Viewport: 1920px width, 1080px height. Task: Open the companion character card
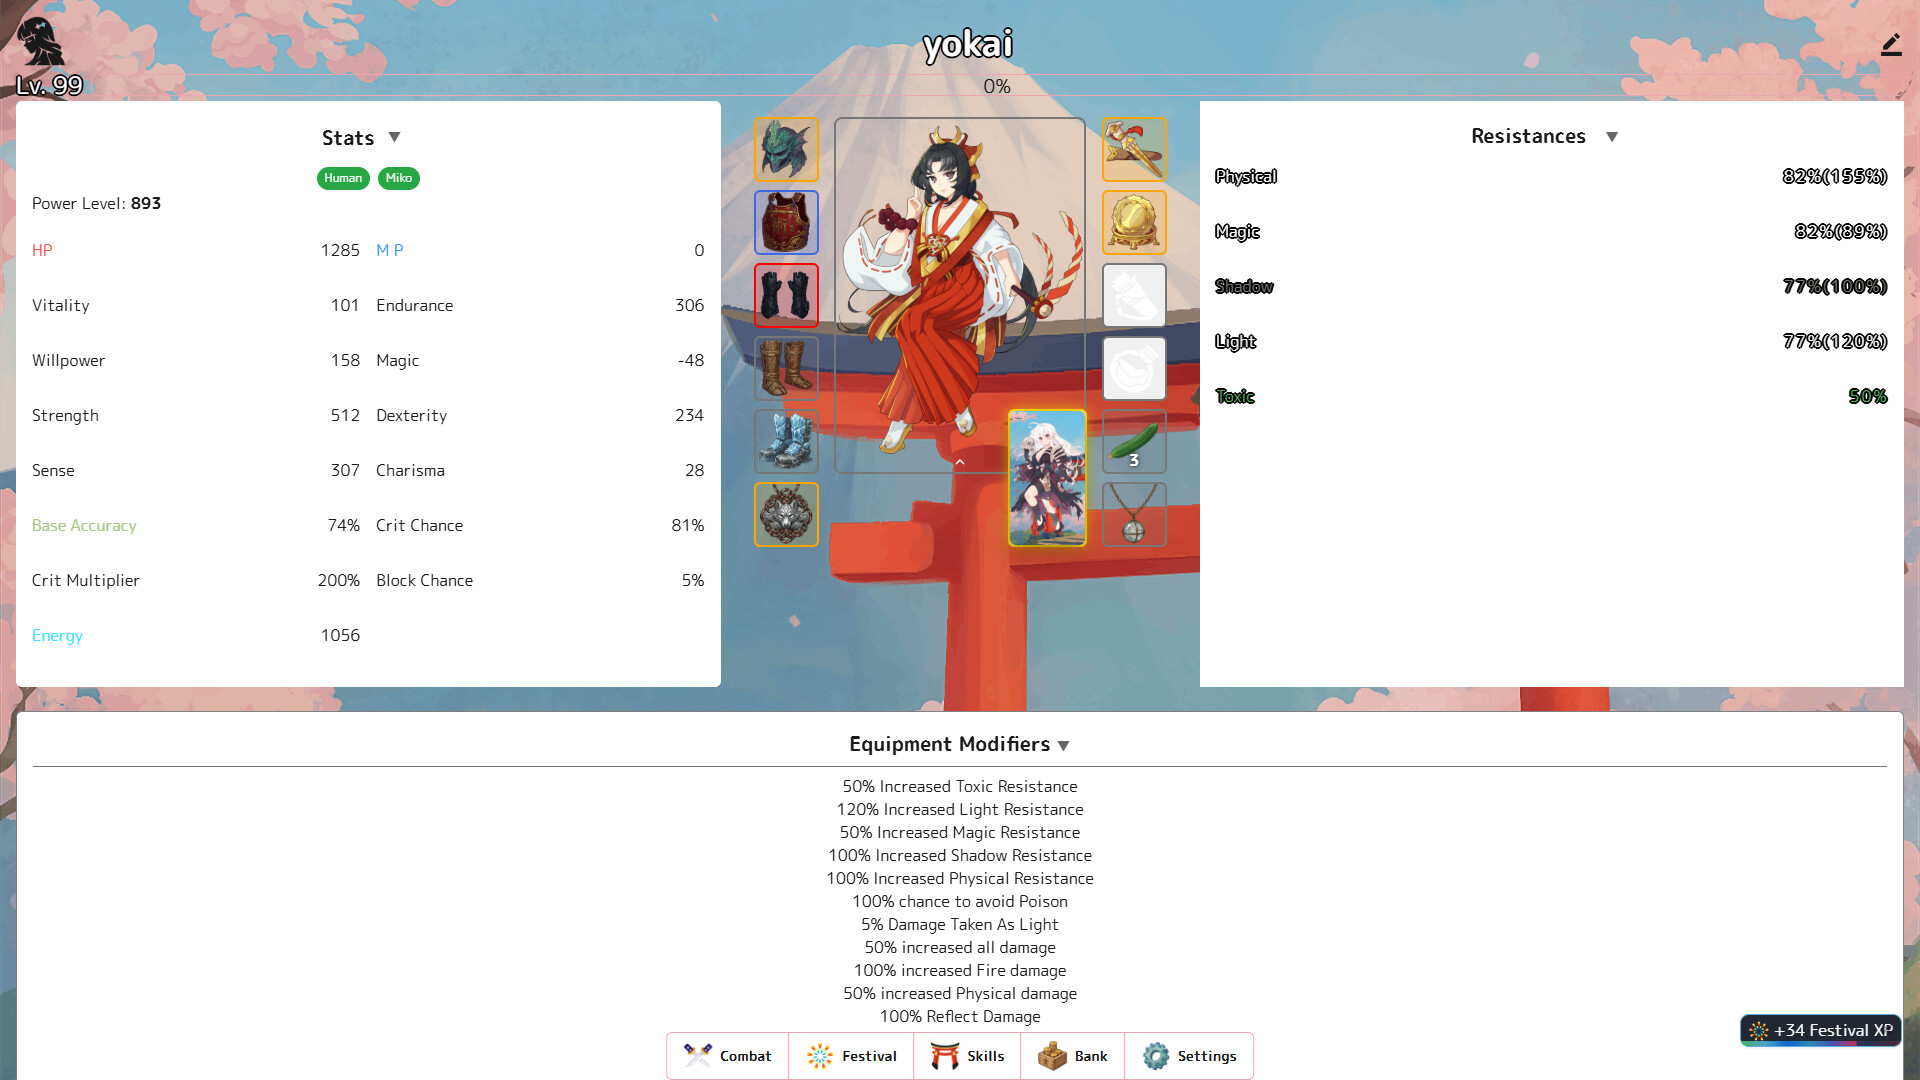pyautogui.click(x=1047, y=478)
